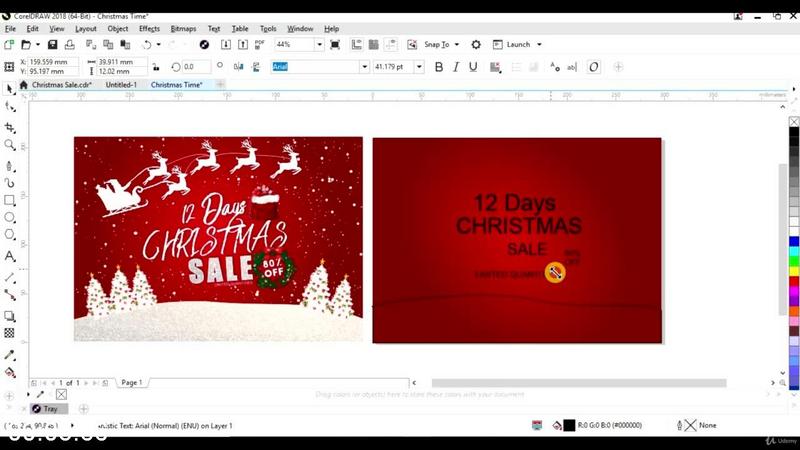Viewport: 800px width, 450px height.
Task: Open the Options gear icon
Action: (476, 44)
